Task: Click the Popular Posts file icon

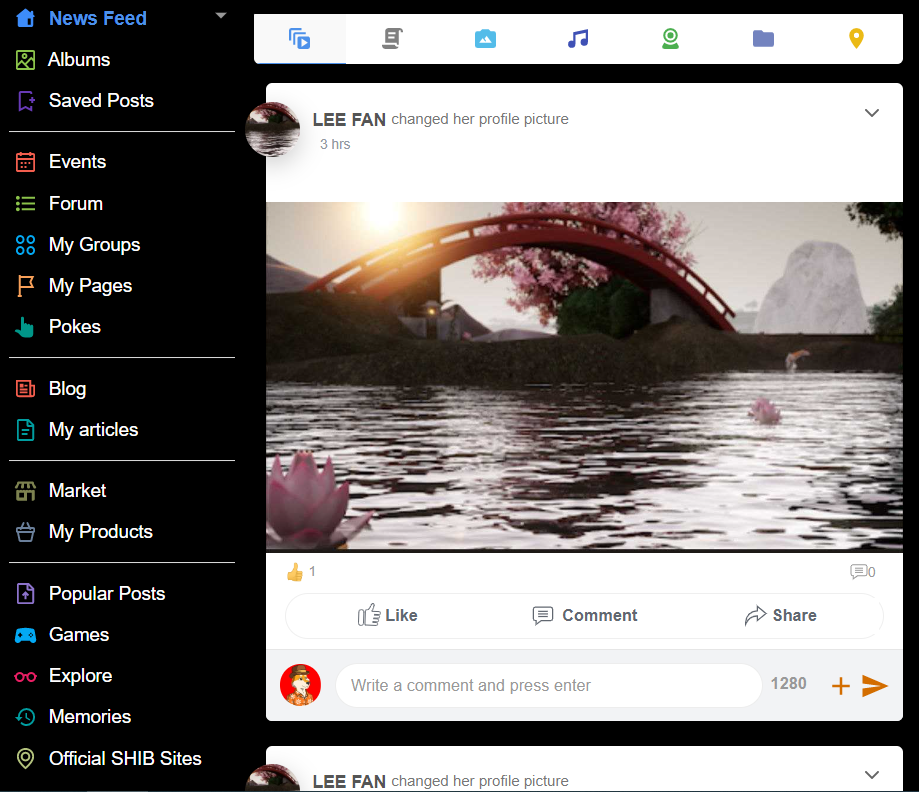Action: (25, 594)
